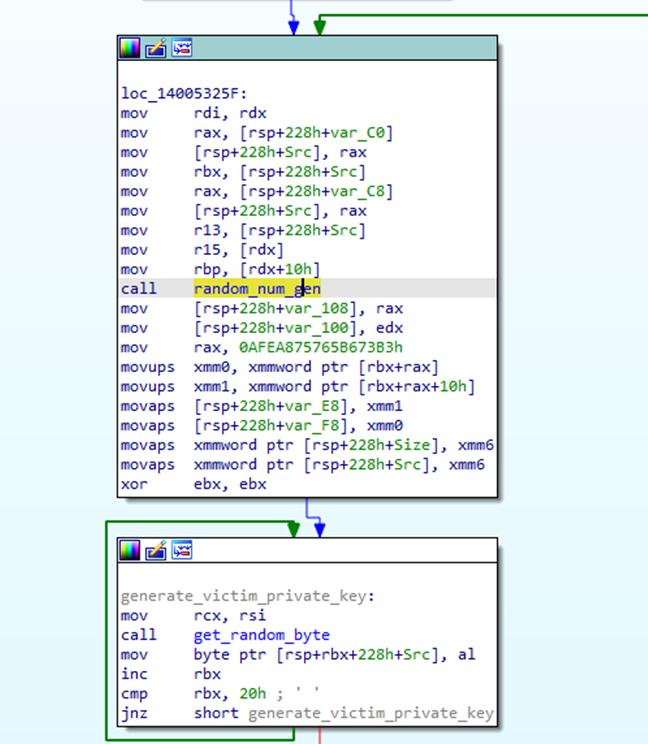
Task: Select the loc_14005325F label
Action: point(184,93)
